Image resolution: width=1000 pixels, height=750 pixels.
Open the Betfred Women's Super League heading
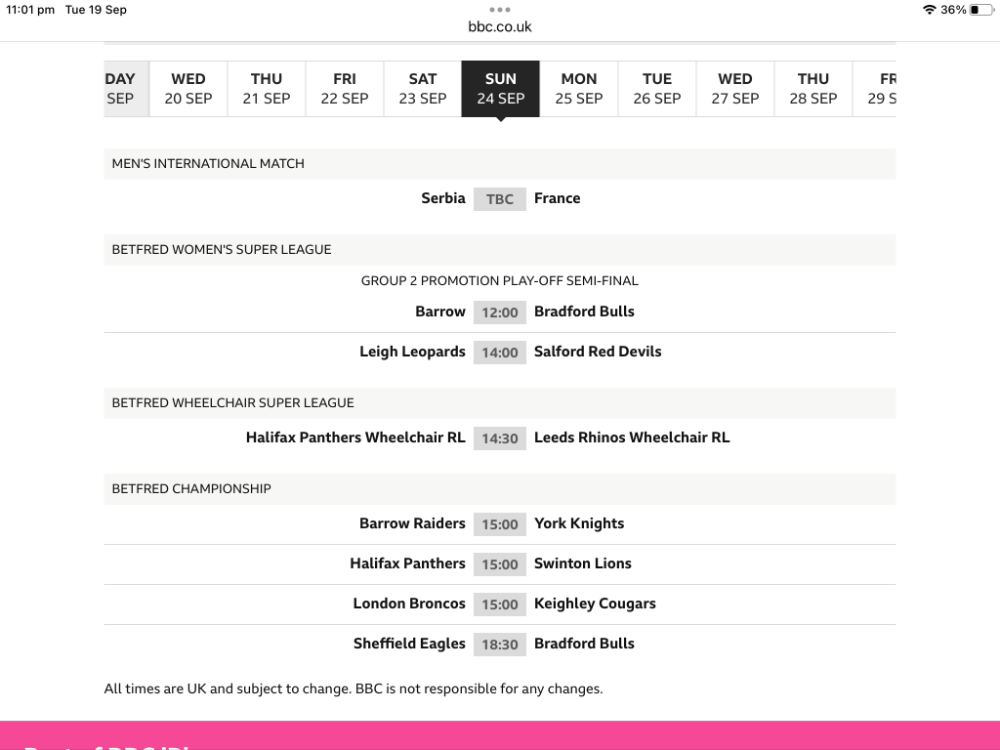500,250
